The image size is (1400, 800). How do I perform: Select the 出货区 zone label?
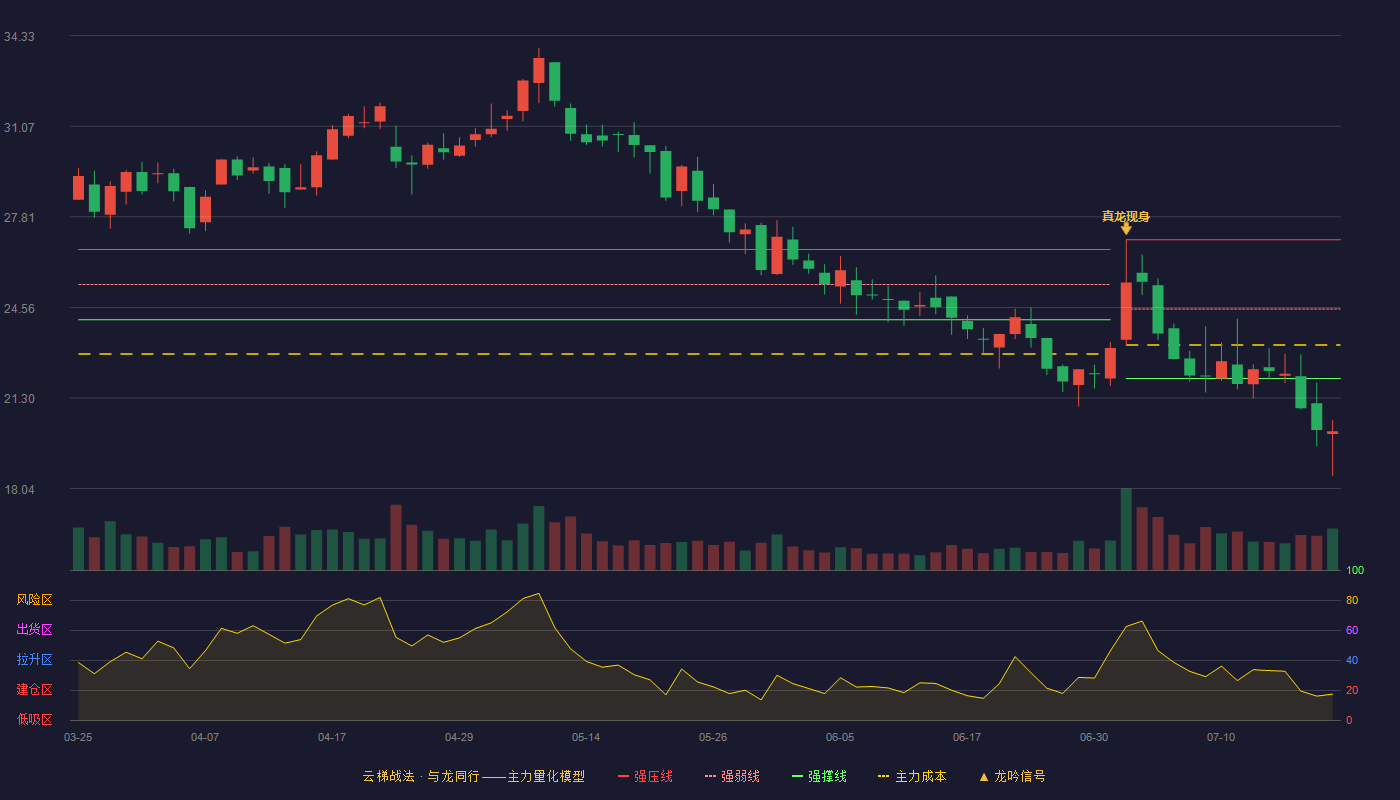[34, 630]
